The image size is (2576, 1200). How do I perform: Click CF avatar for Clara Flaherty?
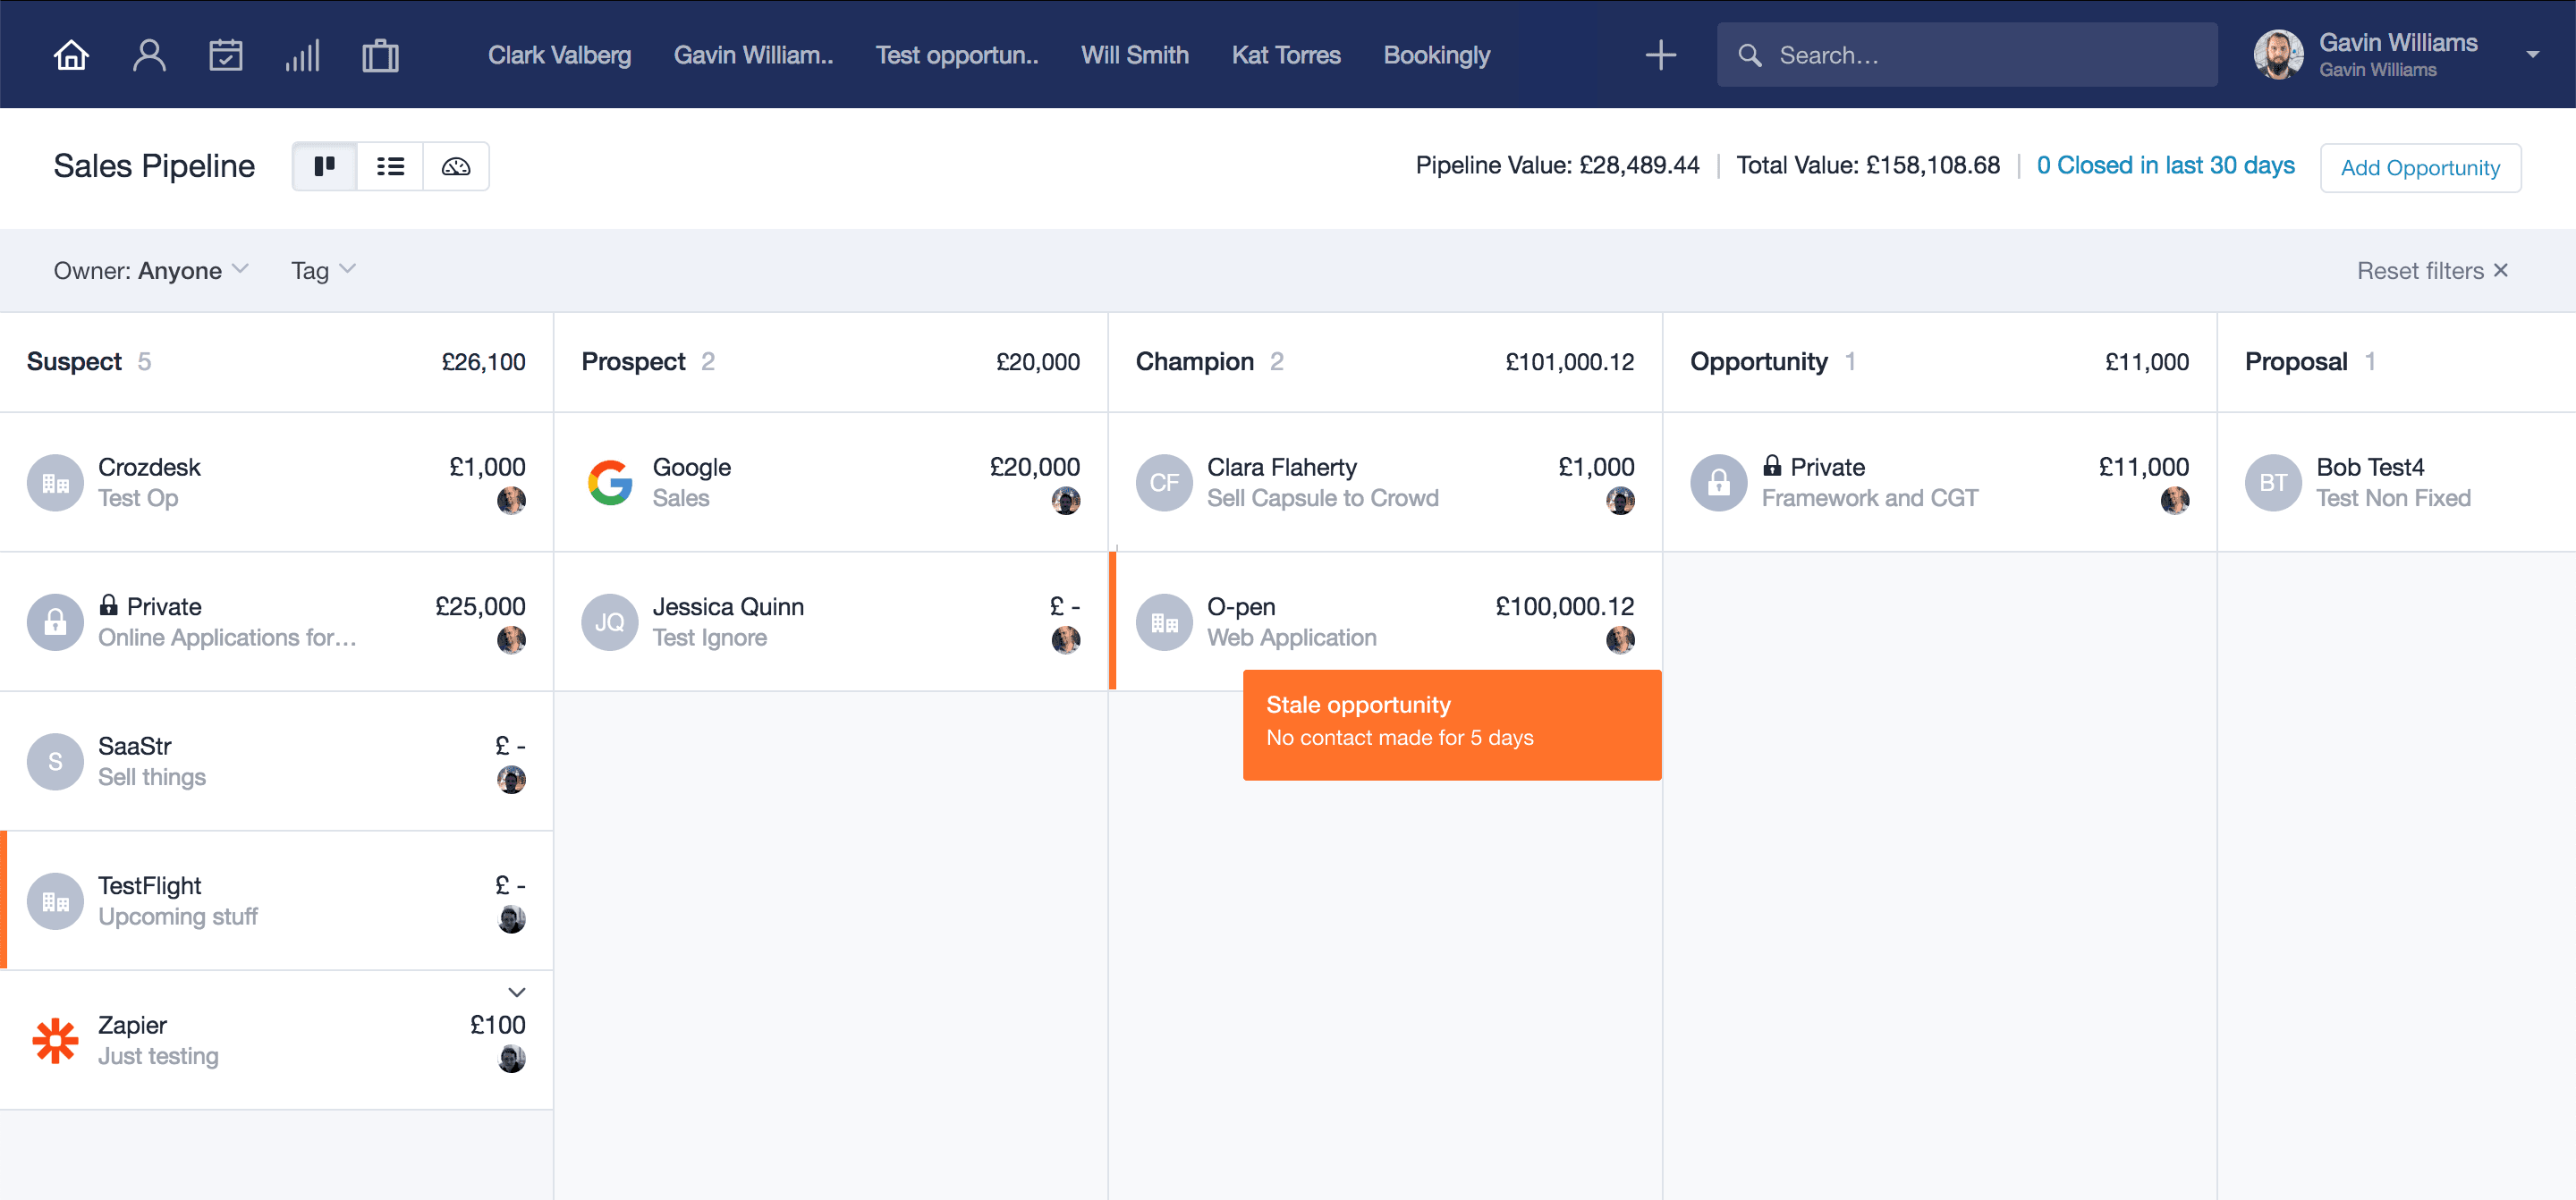click(x=1164, y=483)
